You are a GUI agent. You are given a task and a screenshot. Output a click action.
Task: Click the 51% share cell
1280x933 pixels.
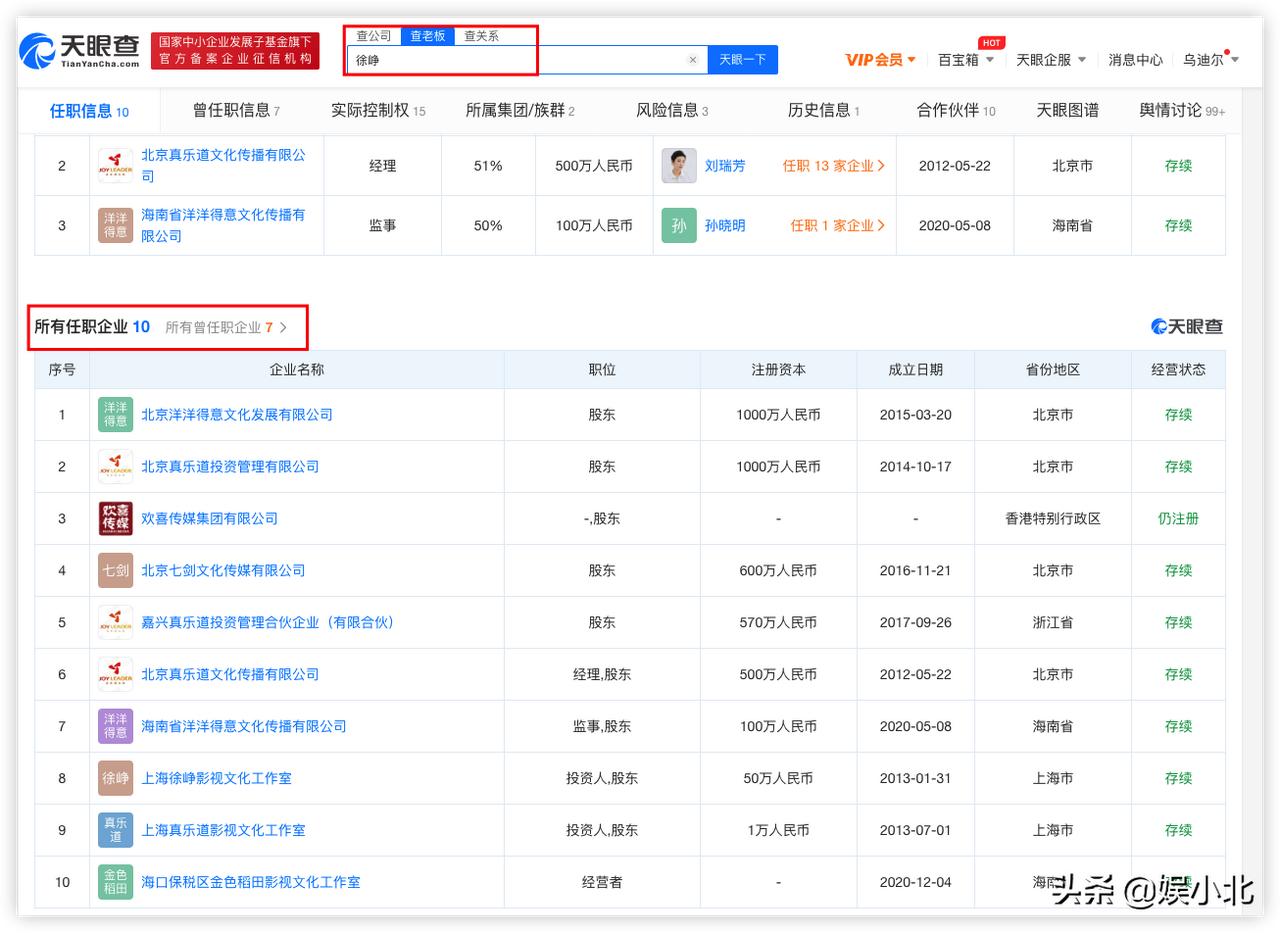coord(488,166)
